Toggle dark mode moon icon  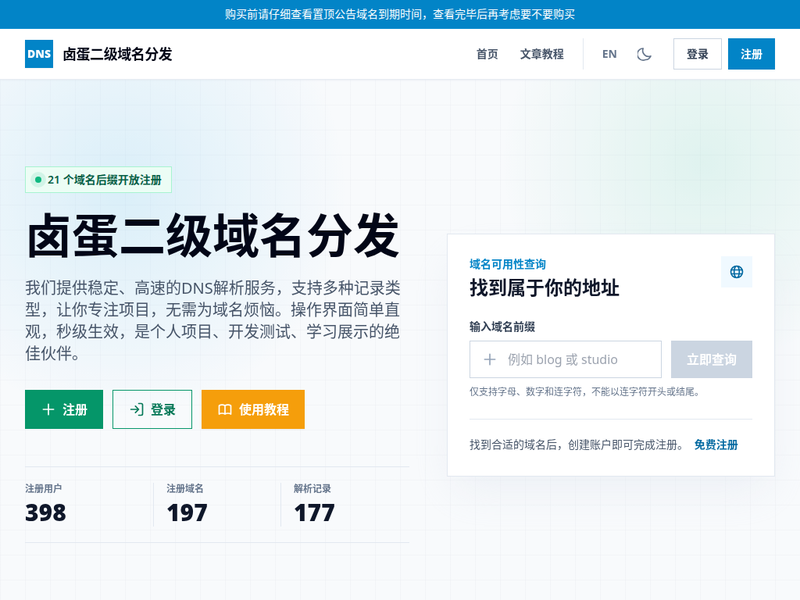(x=644, y=54)
